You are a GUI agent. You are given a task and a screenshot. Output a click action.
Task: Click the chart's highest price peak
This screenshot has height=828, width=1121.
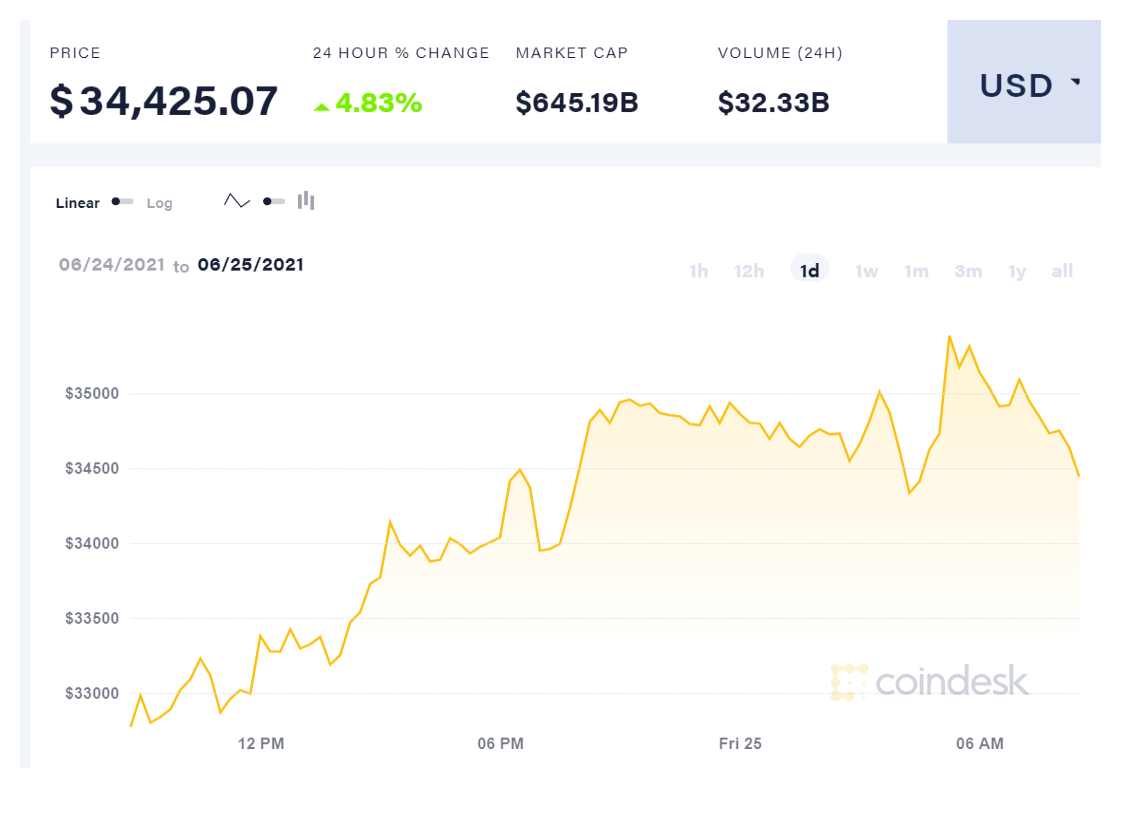click(949, 337)
